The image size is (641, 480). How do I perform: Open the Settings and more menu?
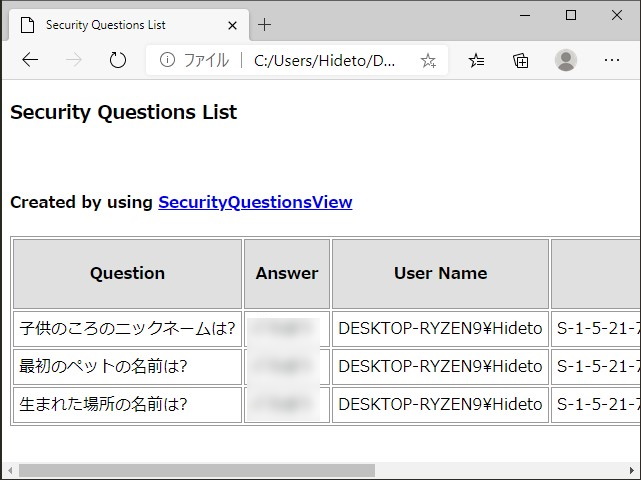[x=612, y=60]
